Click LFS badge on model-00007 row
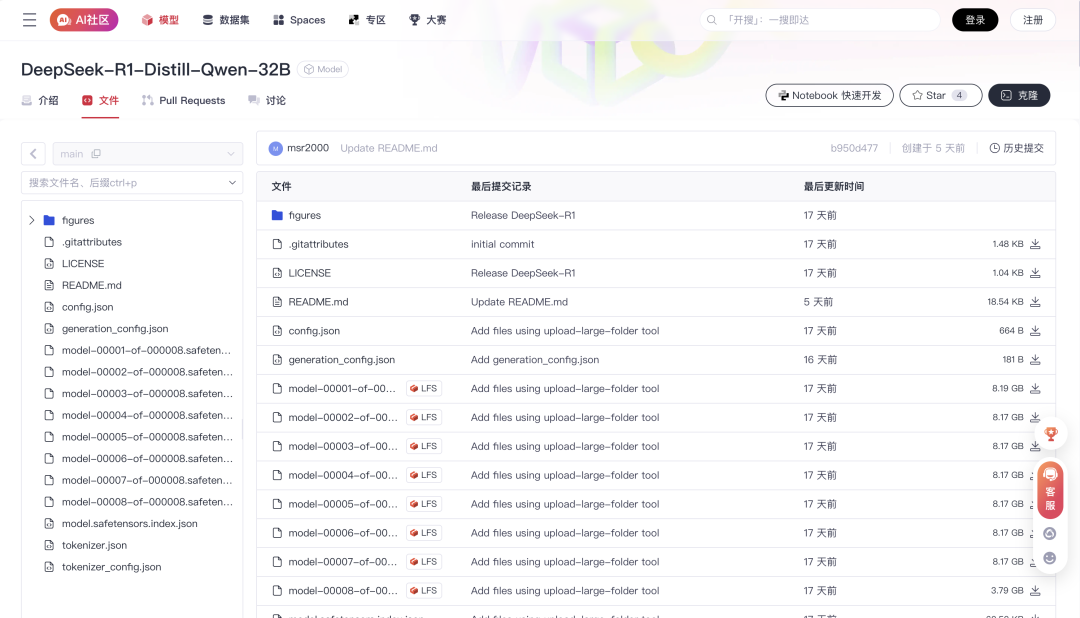The height and width of the screenshot is (618, 1080). coord(424,562)
